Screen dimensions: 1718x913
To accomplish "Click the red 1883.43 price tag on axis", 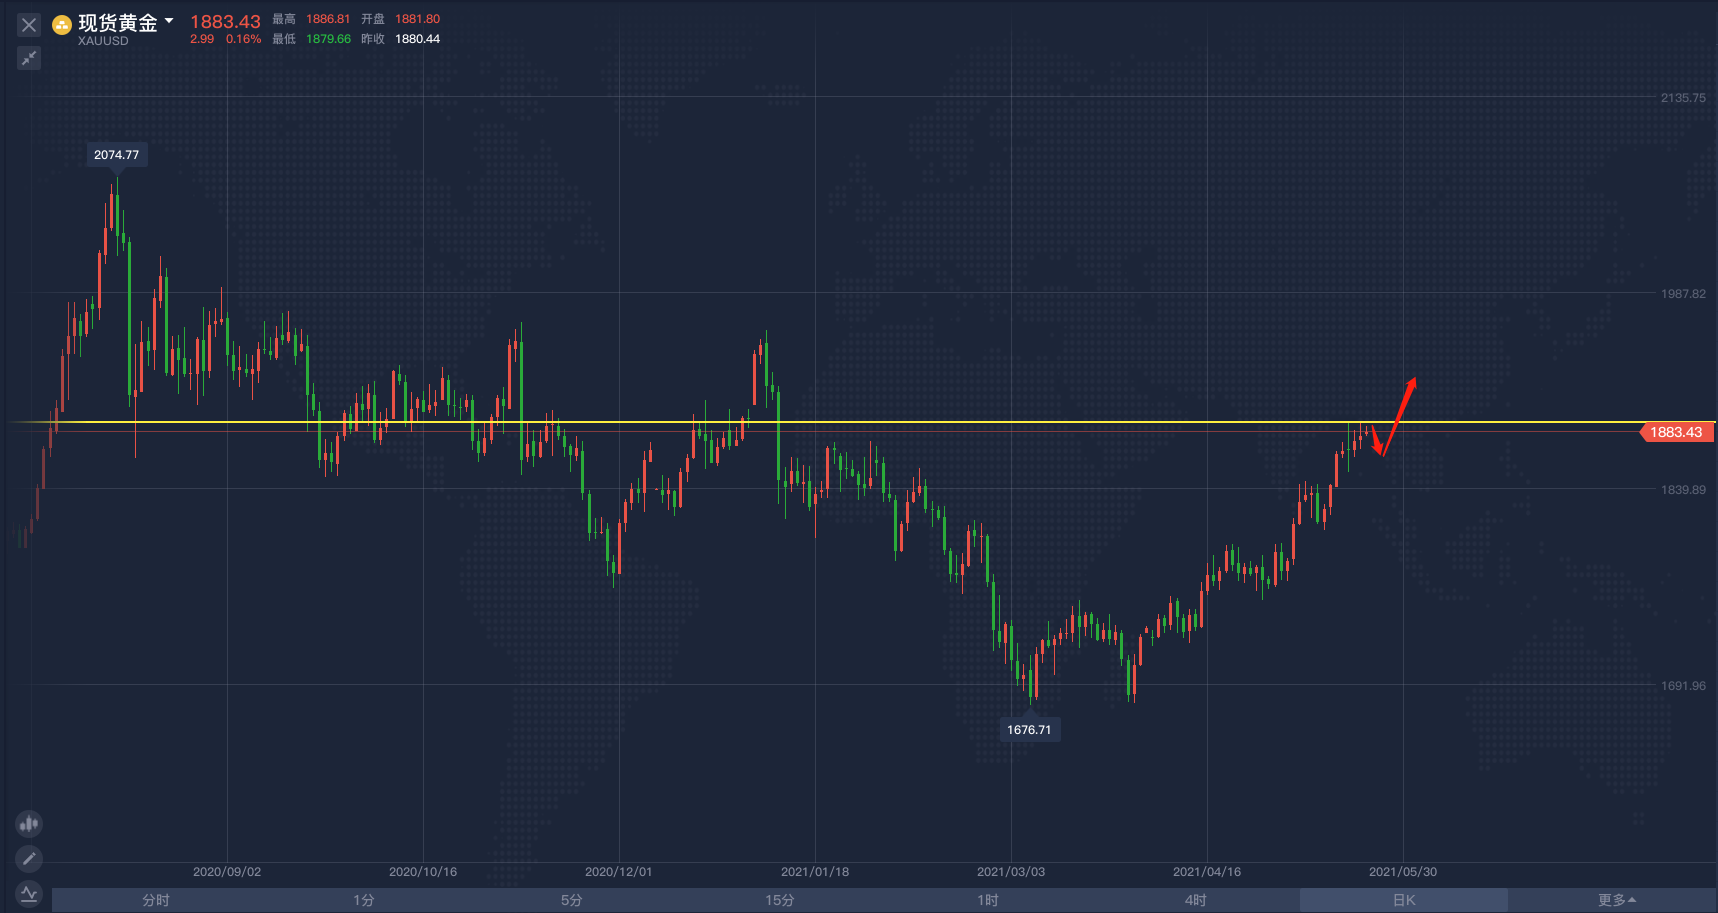I will (x=1678, y=432).
